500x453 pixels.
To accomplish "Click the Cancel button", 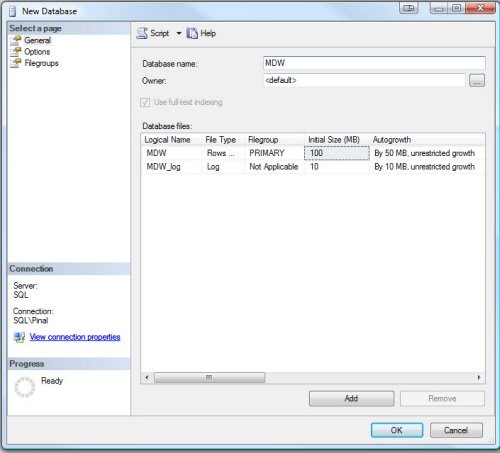I will 456,430.
